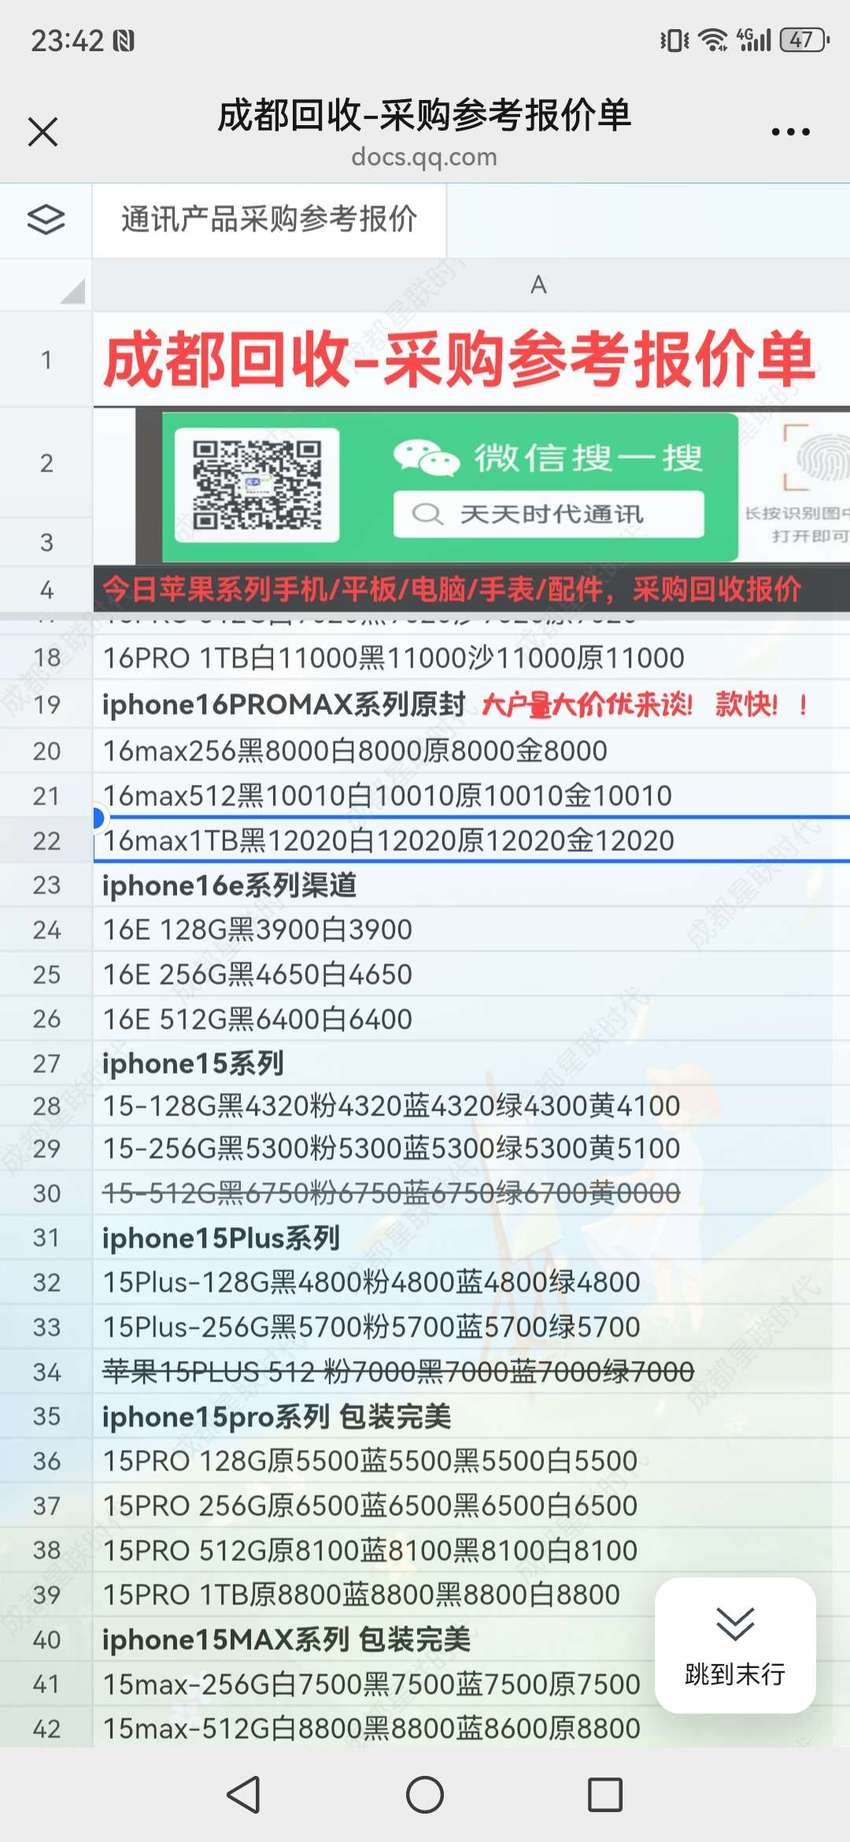The width and height of the screenshot is (850, 1842).
Task: Tap the Android back navigation triangle
Action: coord(244,1795)
